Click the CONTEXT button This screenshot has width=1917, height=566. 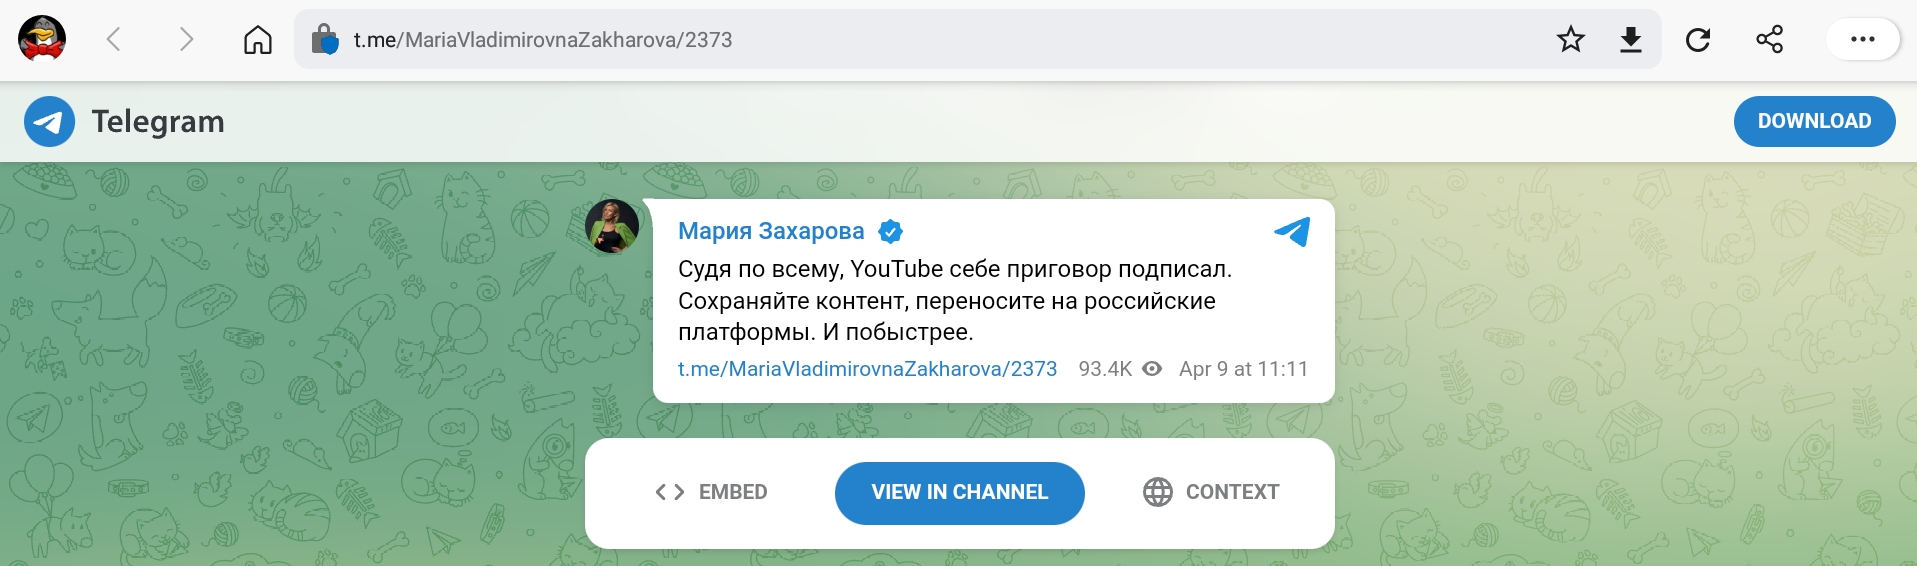(x=1211, y=492)
